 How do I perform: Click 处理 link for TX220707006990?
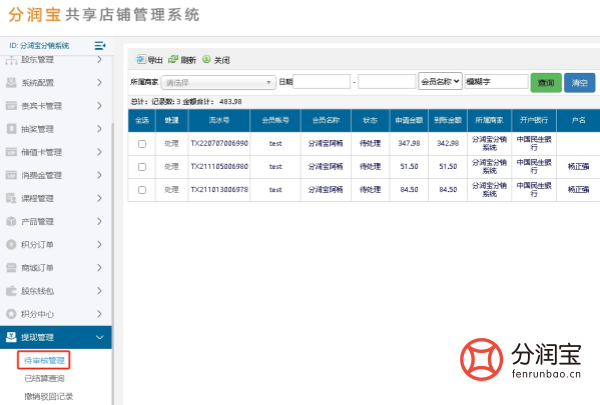coord(171,144)
